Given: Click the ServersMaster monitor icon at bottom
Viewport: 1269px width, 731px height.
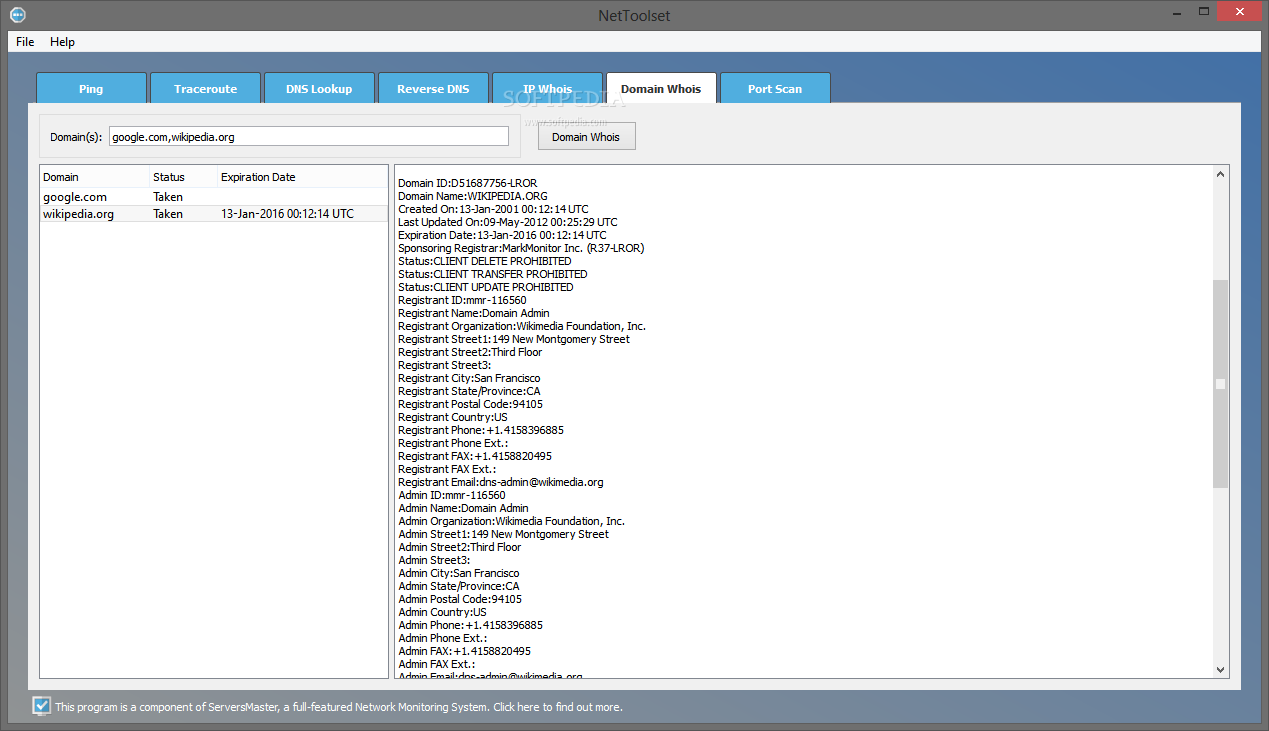Looking at the screenshot, I should point(41,706).
